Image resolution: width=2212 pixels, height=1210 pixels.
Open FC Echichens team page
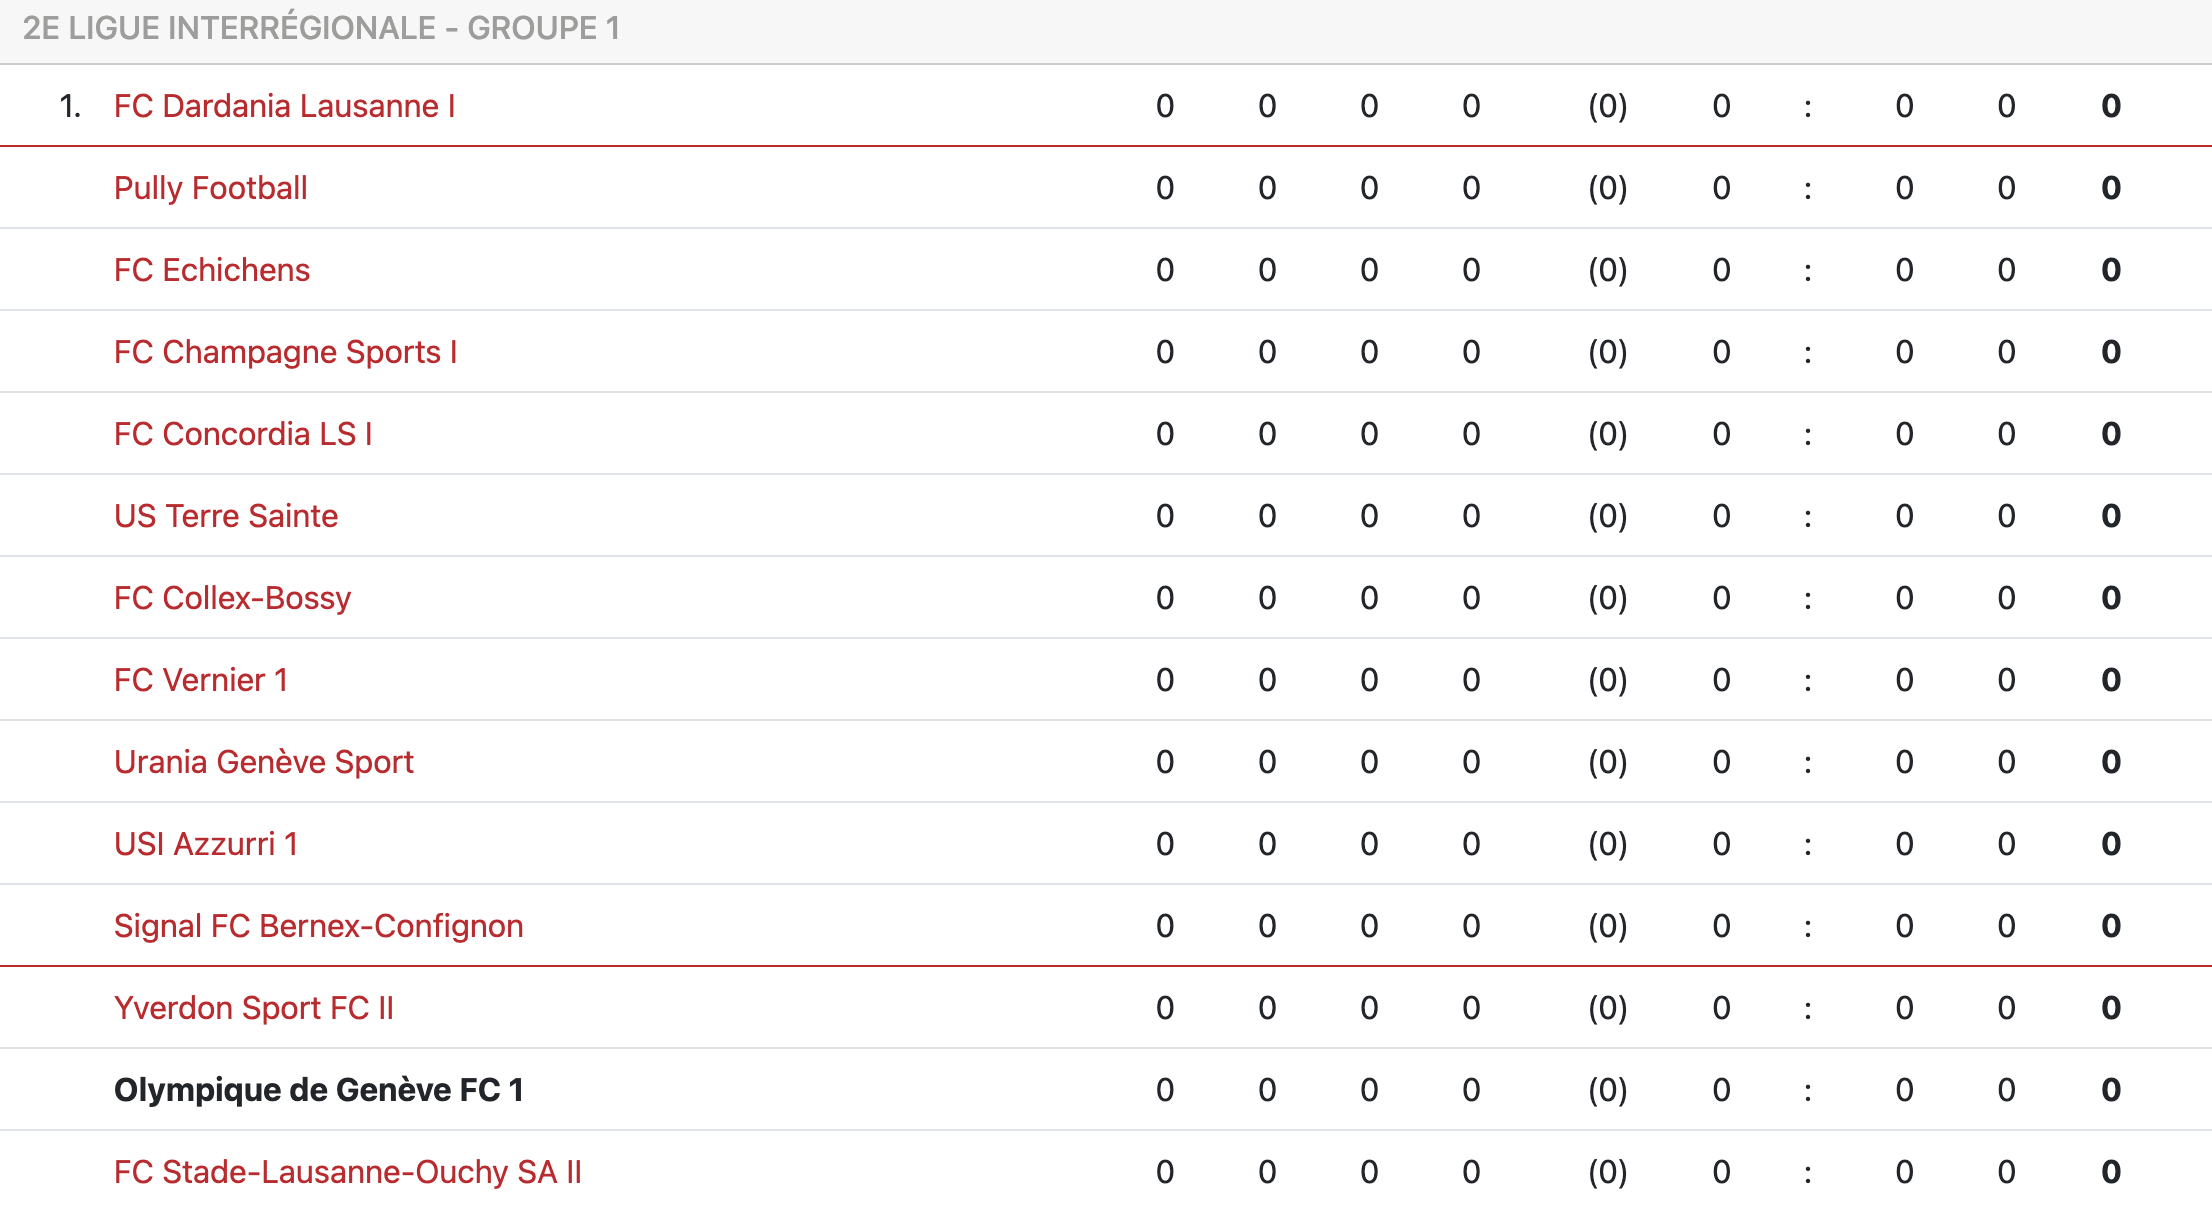(211, 270)
